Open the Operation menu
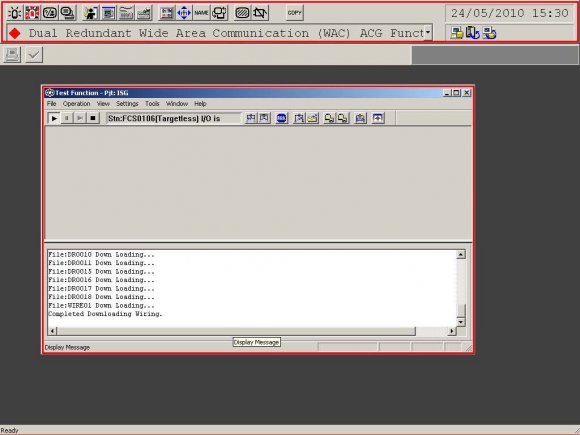580x435 pixels. click(76, 104)
